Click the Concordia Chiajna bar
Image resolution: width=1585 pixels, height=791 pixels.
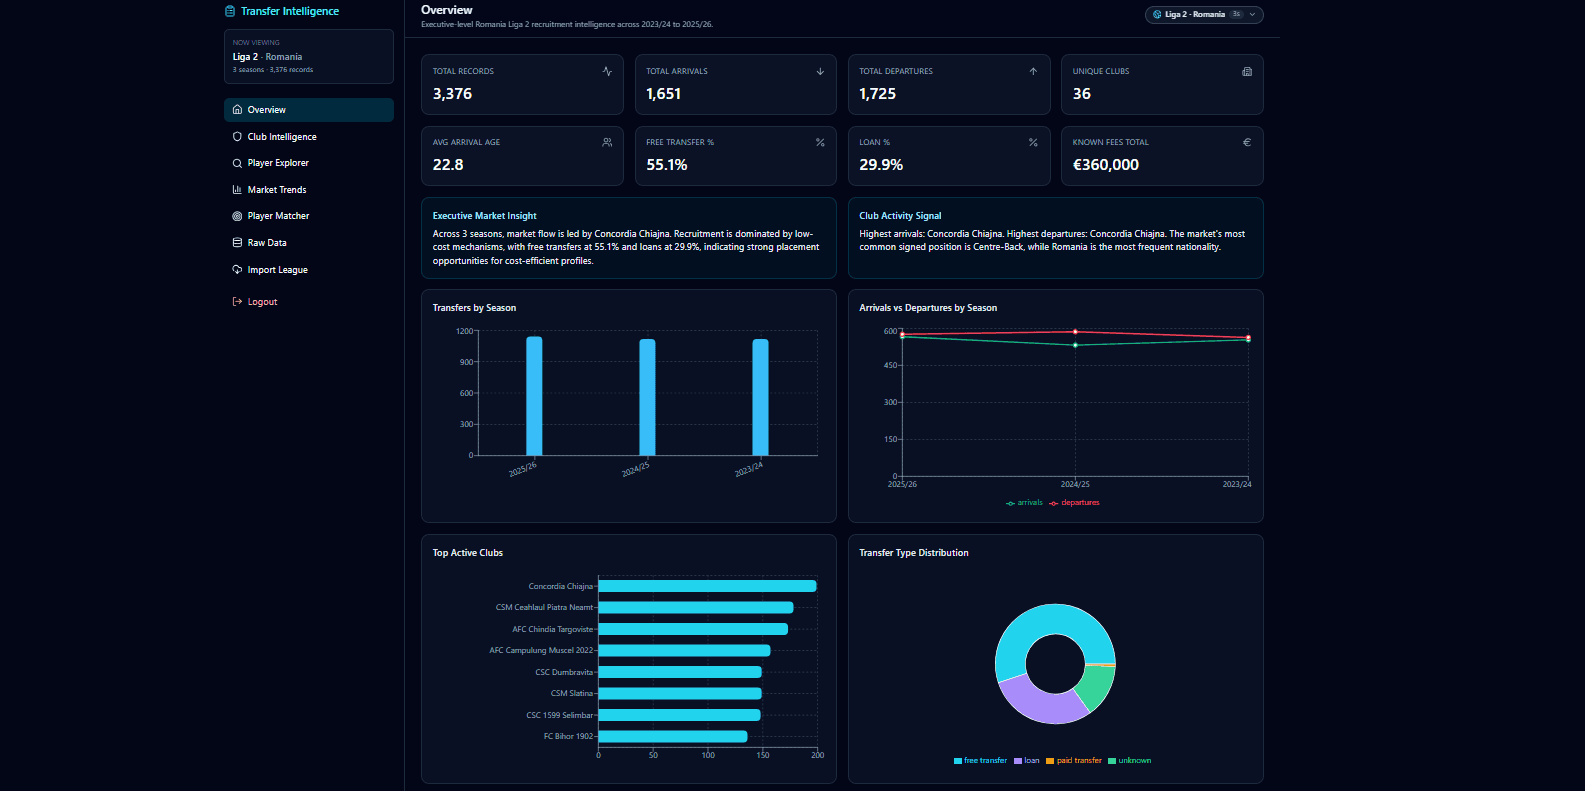(707, 586)
